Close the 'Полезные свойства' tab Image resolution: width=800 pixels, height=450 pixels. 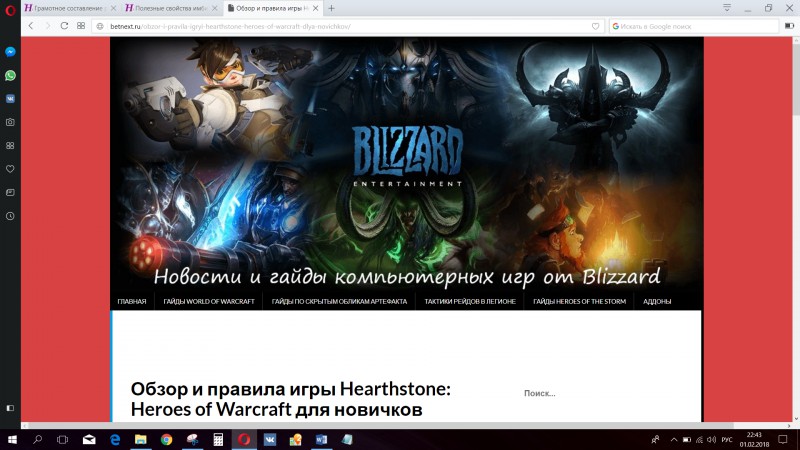coord(215,8)
